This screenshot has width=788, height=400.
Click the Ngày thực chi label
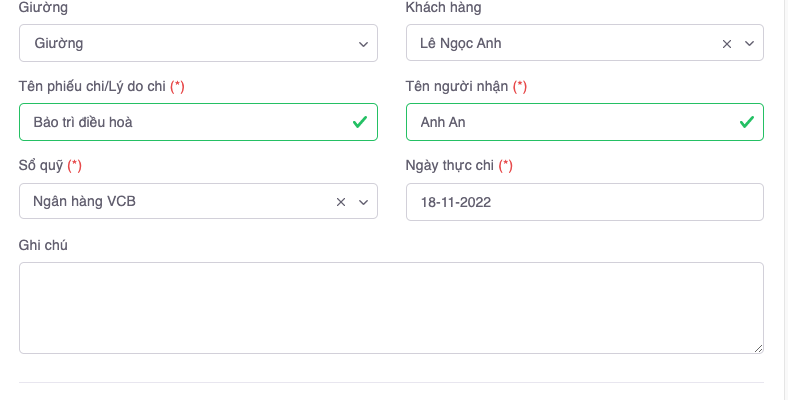(452, 165)
